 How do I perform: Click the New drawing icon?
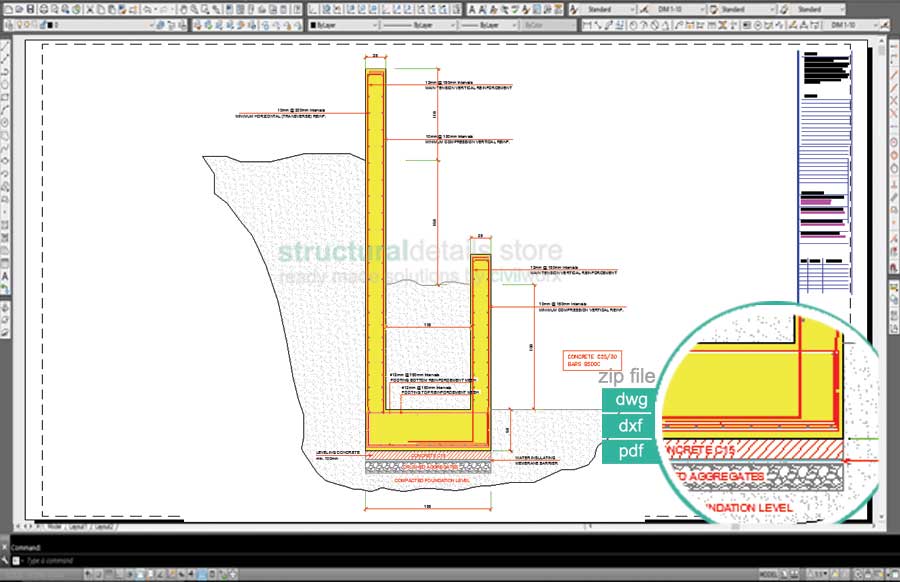9,8
